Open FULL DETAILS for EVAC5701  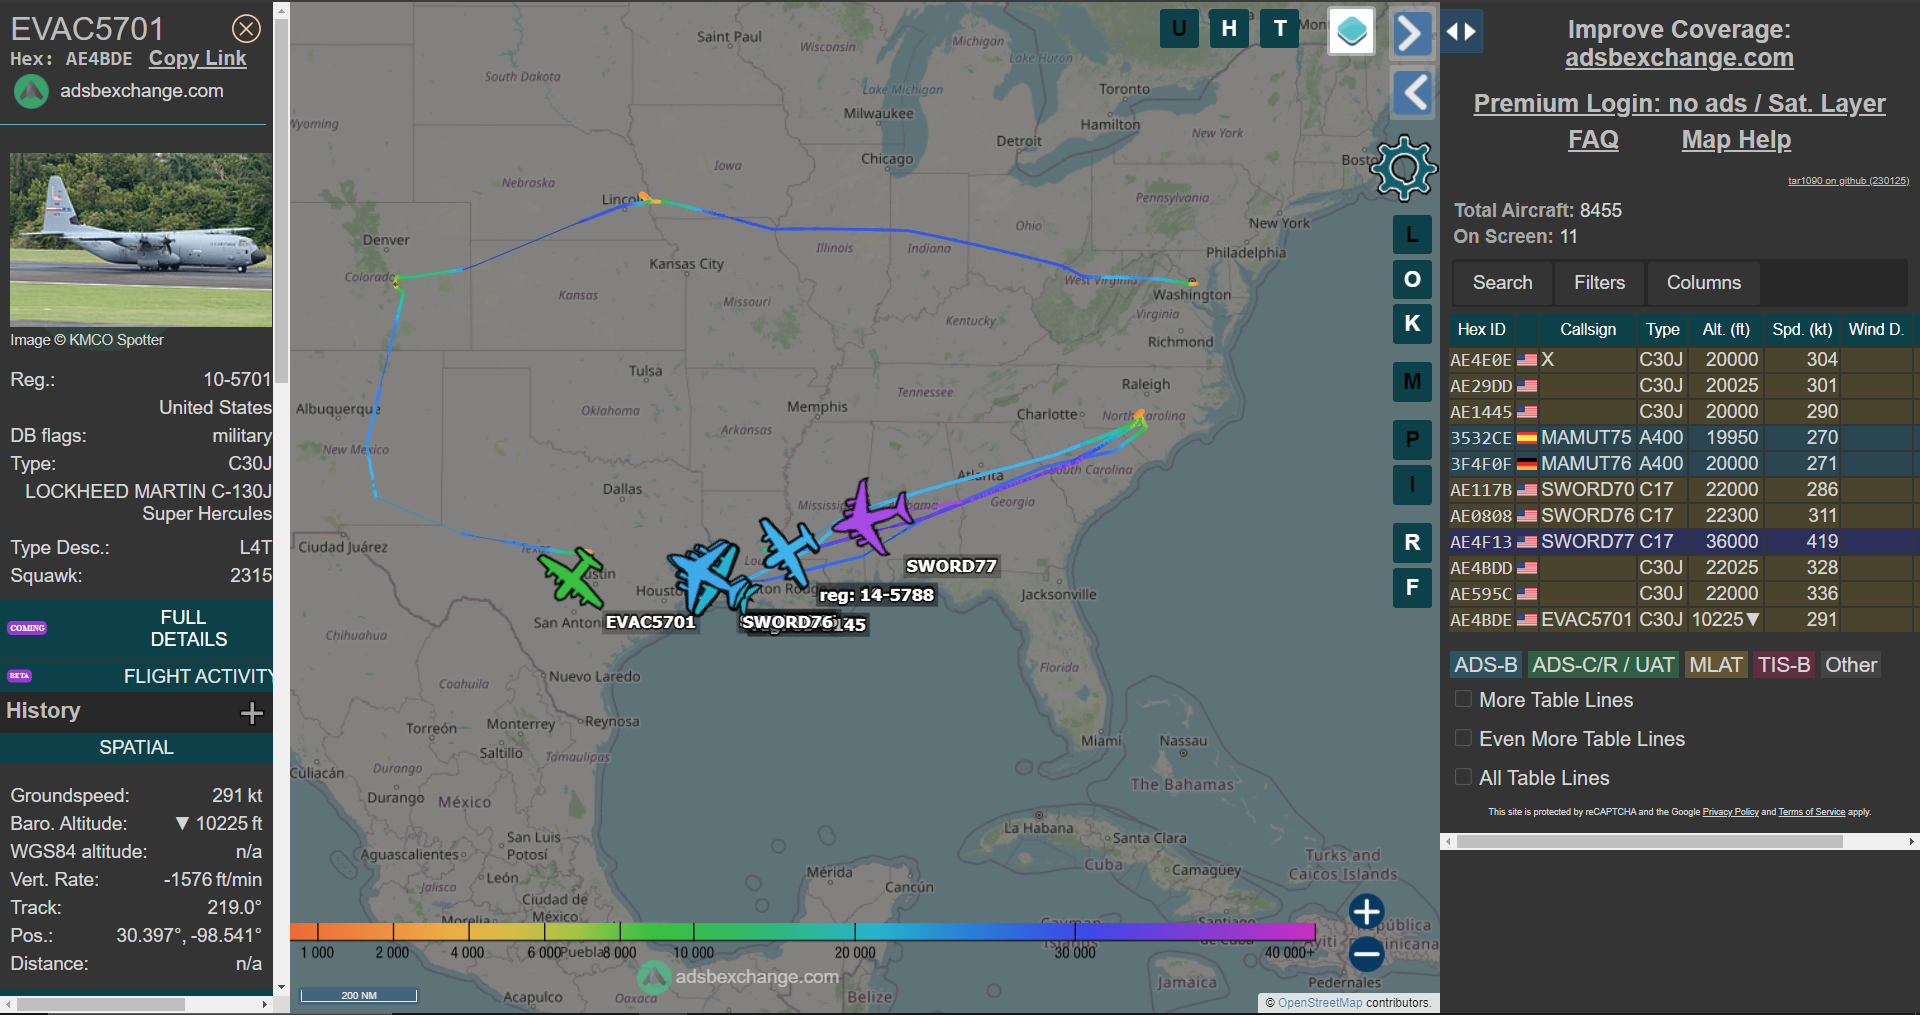136,629
